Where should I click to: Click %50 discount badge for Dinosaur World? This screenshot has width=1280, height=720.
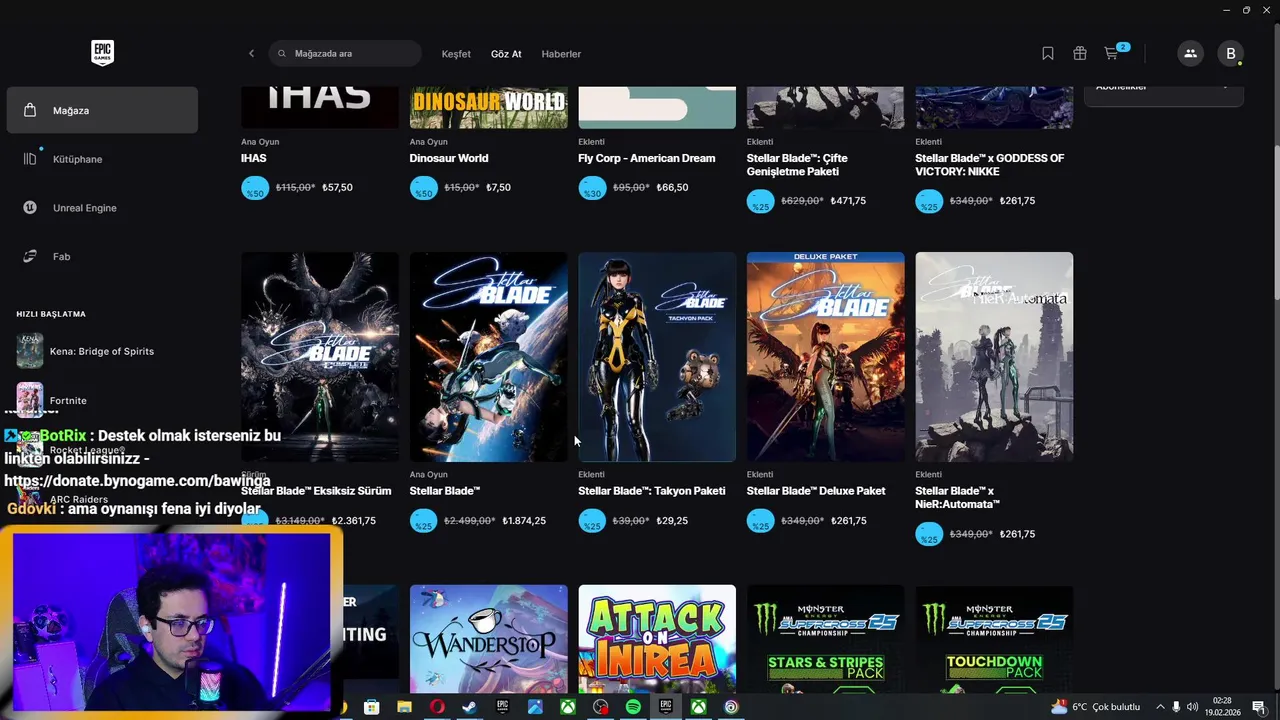point(423,188)
